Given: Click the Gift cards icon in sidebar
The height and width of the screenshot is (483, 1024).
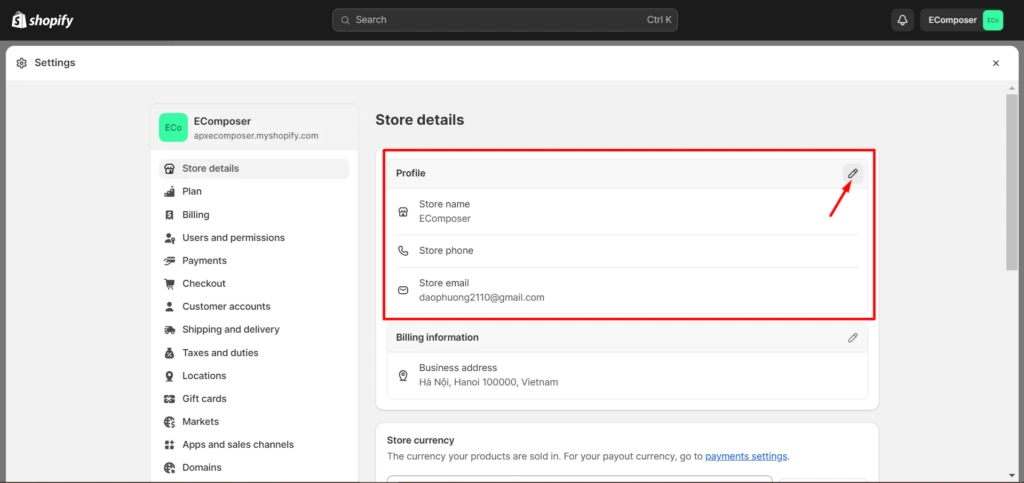Looking at the screenshot, I should pyautogui.click(x=170, y=399).
